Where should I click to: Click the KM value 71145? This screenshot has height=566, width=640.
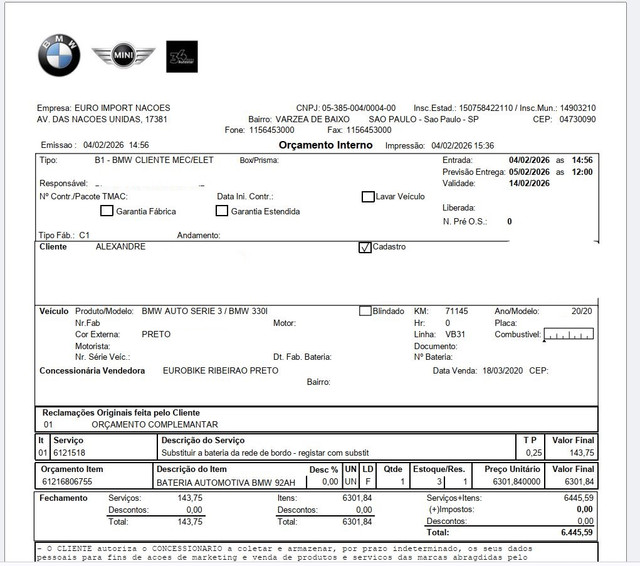tap(456, 311)
